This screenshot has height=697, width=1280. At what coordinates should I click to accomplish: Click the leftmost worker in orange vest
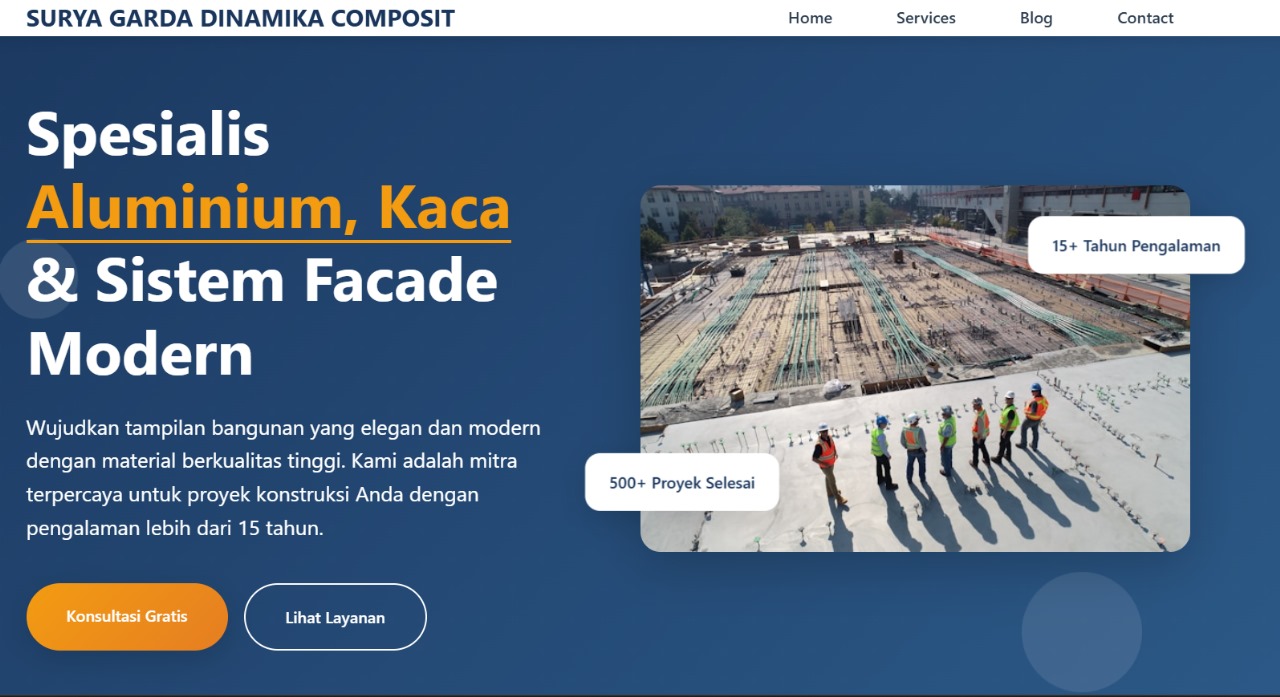828,462
